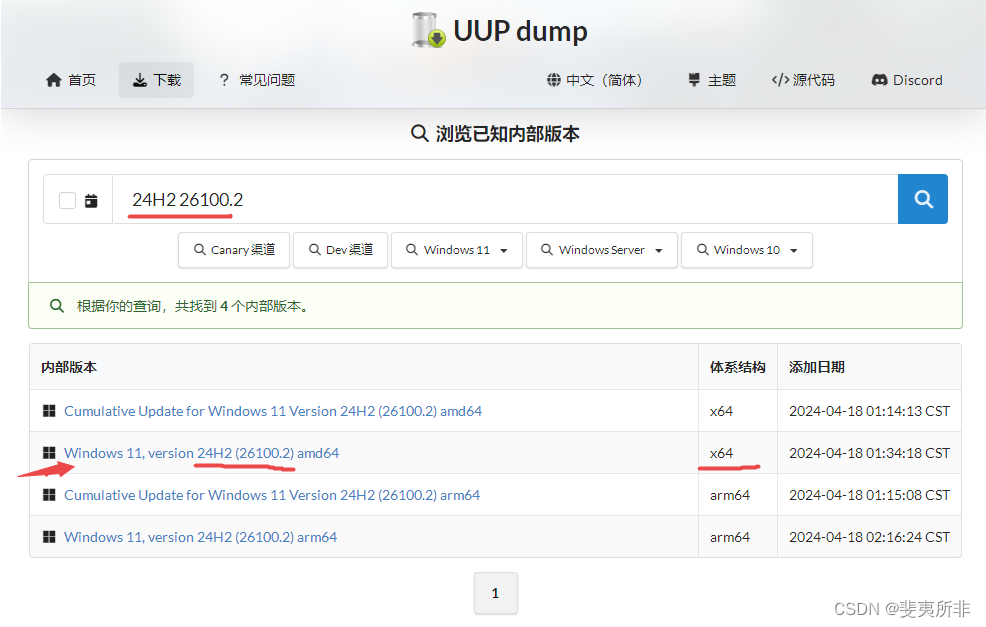Viewport: 986px width, 627px height.
Task: Expand the Windows Server dropdown arrow
Action: click(658, 250)
